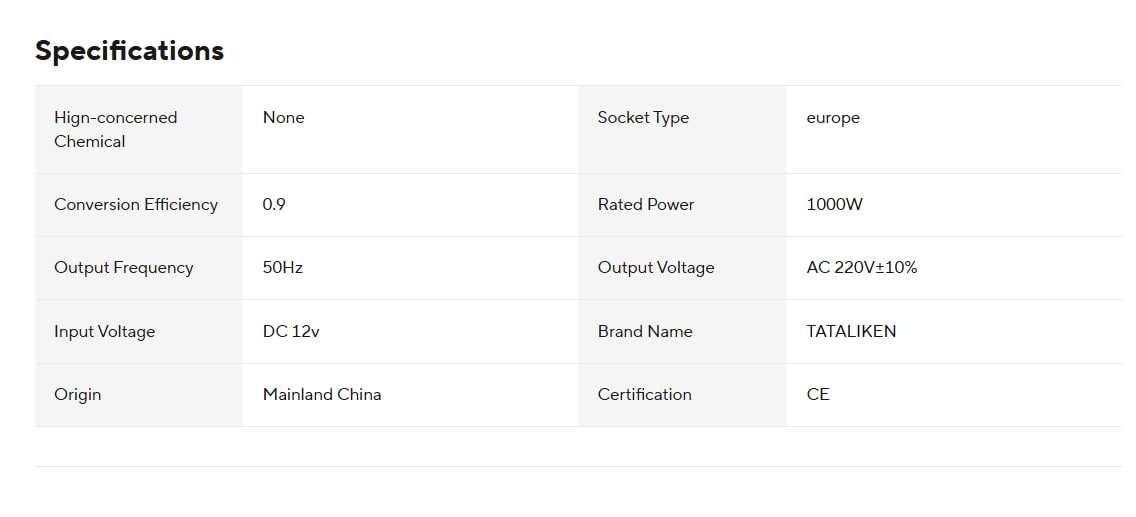Click the 50Hz frequency value
This screenshot has height=517, width=1136.
click(283, 268)
